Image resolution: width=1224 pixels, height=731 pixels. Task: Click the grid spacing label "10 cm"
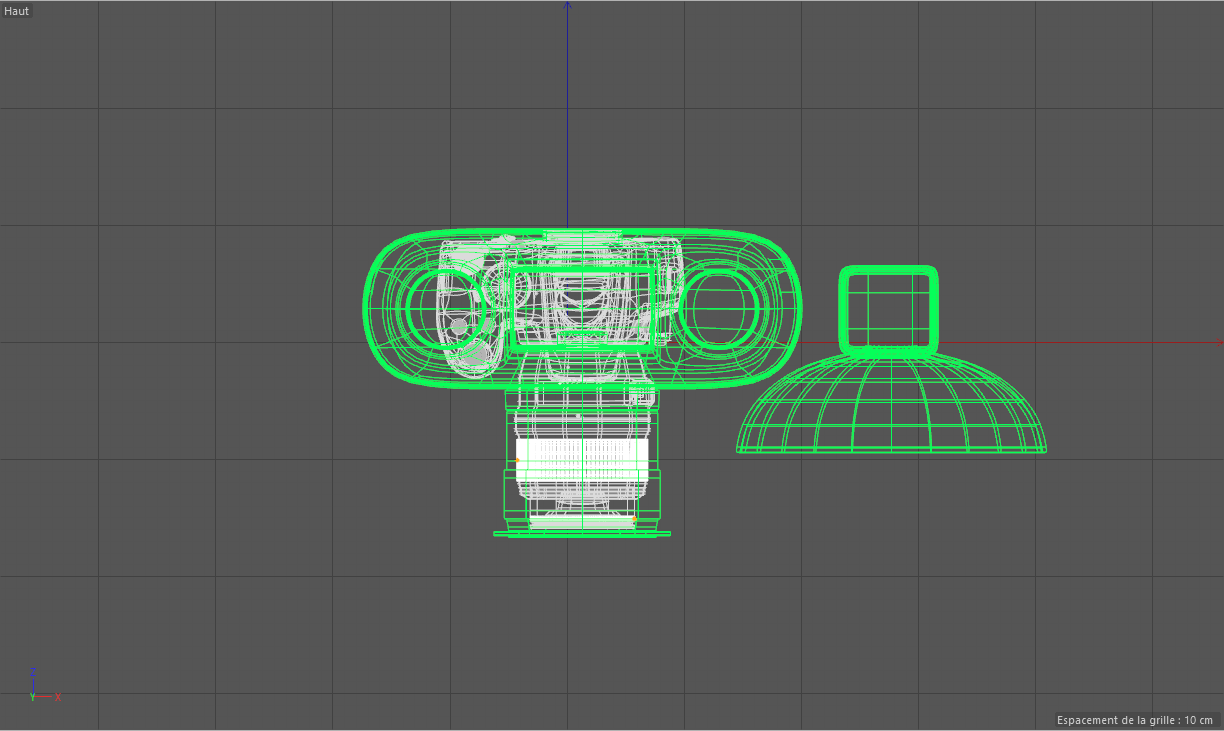click(1198, 720)
